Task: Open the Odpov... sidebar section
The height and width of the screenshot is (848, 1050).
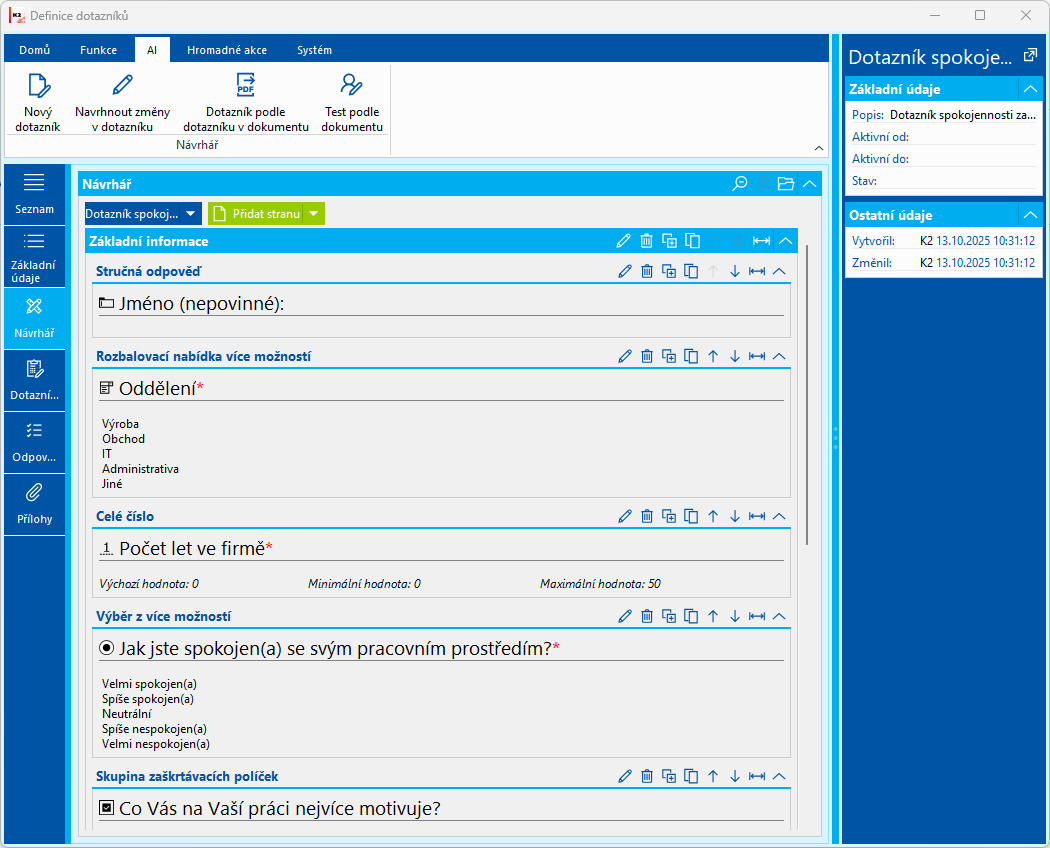Action: coord(34,443)
